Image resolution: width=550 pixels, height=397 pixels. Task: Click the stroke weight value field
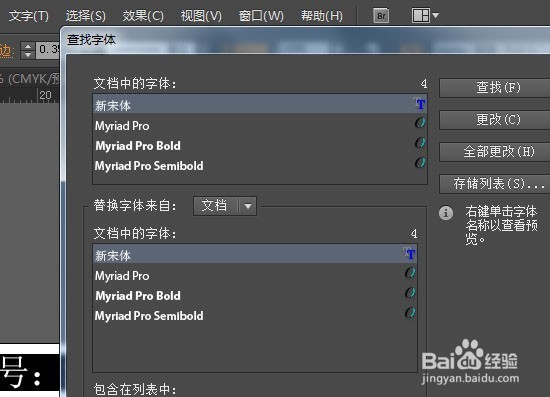(x=48, y=50)
